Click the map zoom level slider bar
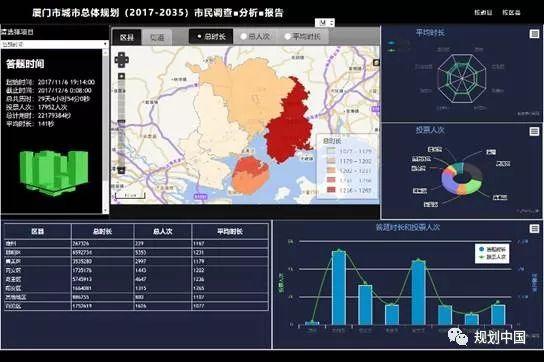Image resolution: width=544 pixels, height=362 pixels. tap(121, 123)
